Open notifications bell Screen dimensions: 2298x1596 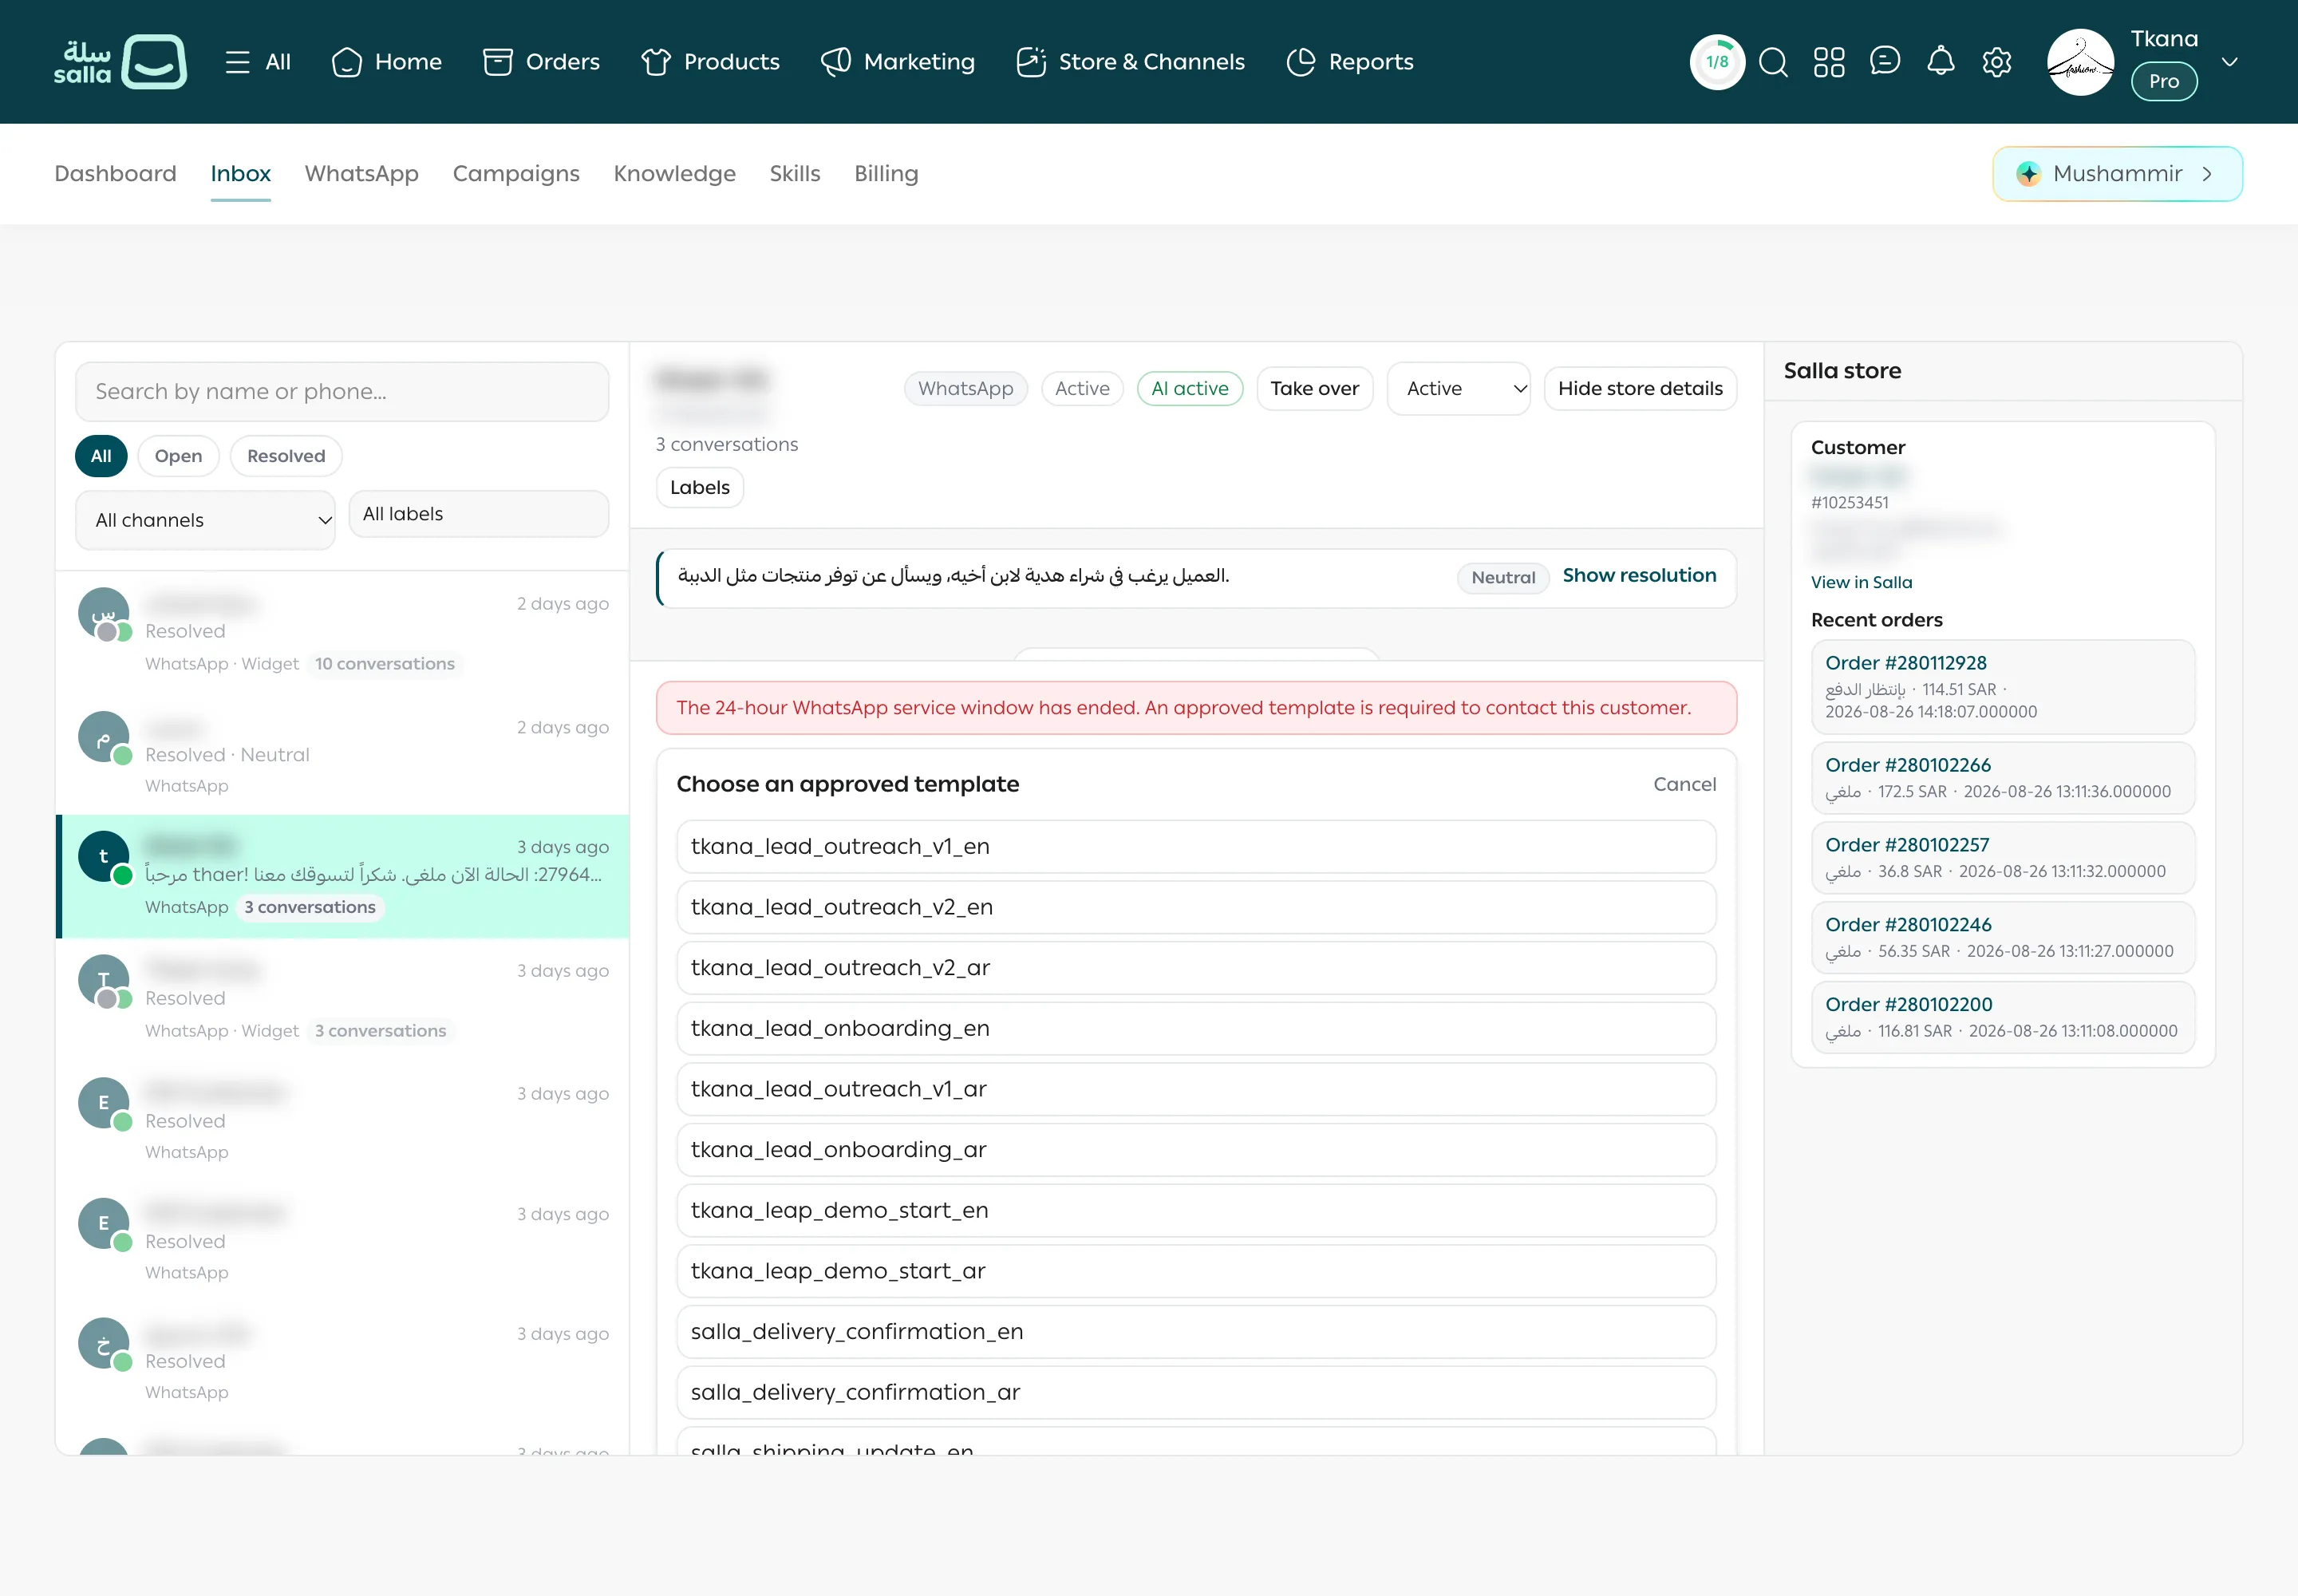tap(1941, 62)
